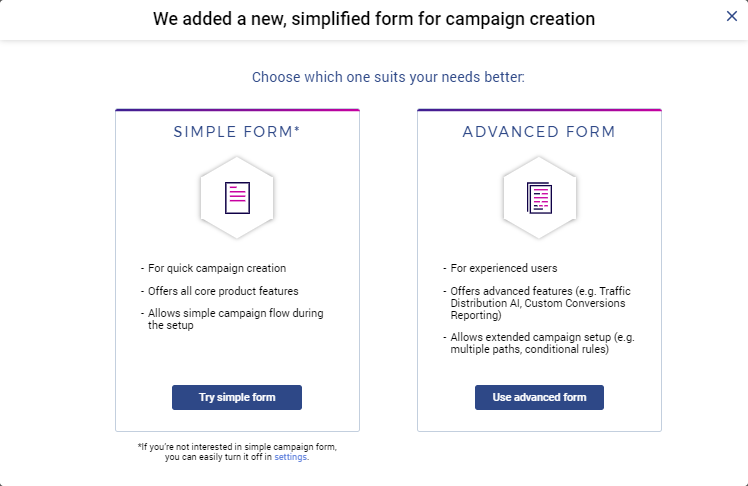Screen dimensions: 748x486
Task: Click the 'For quick campaign creation' bullet
Action: 216,268
